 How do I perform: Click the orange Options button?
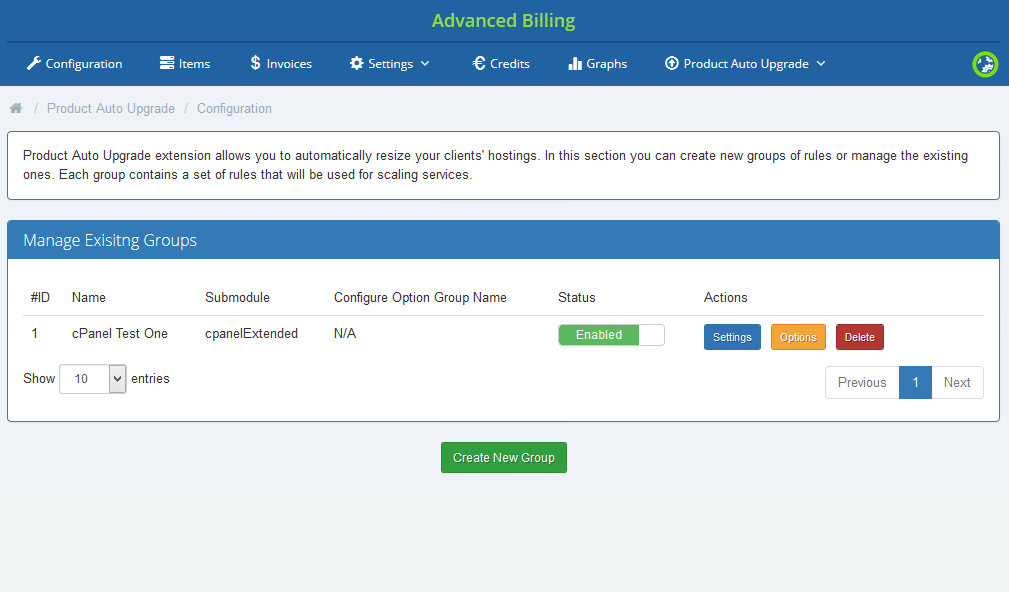[798, 337]
